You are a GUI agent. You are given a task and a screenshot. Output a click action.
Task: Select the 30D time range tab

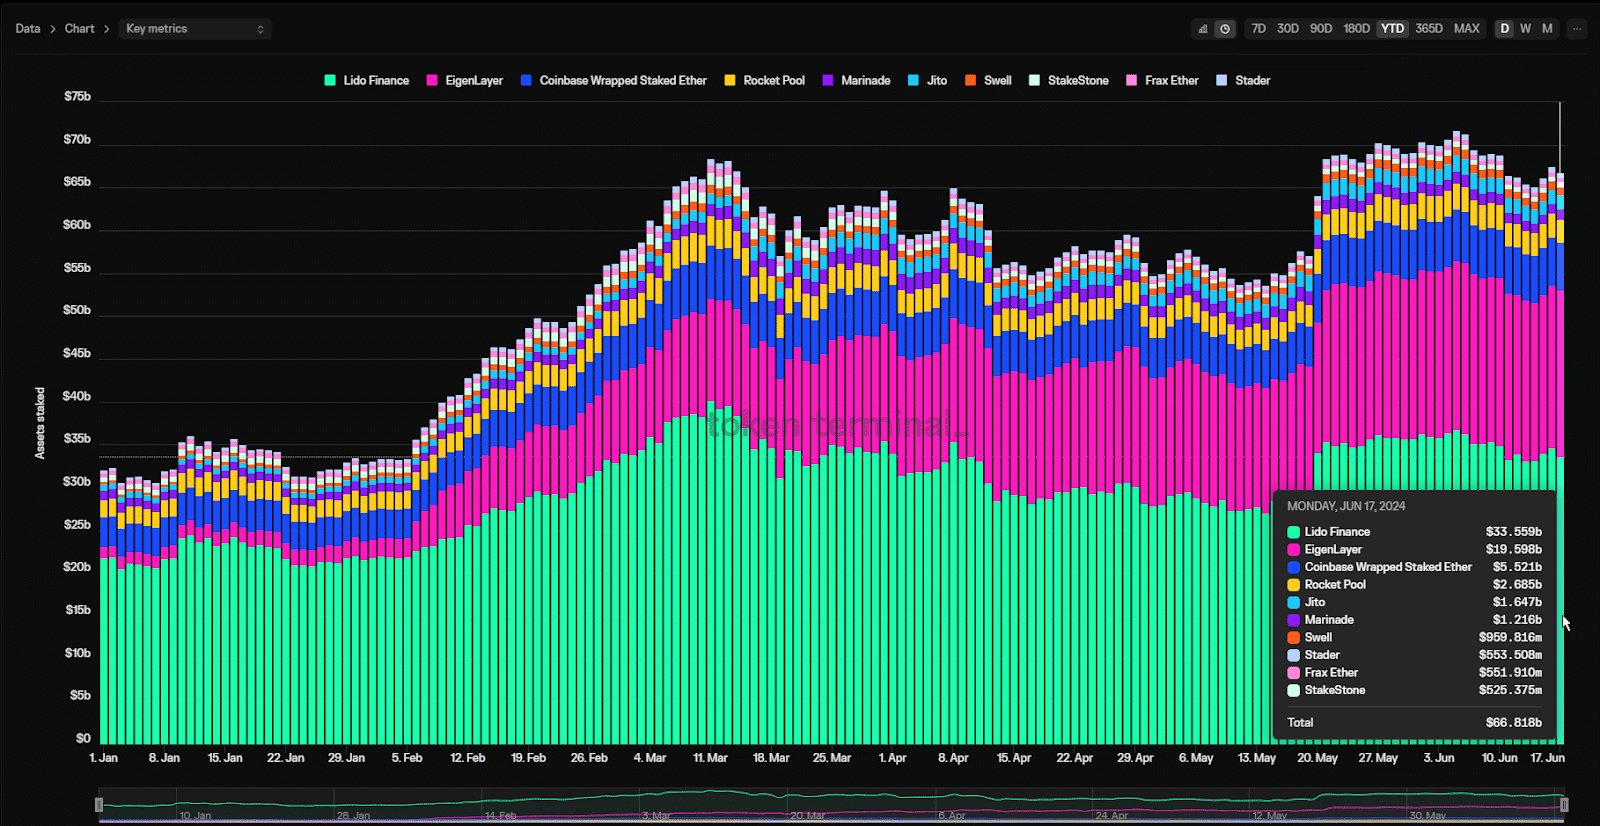1288,29
